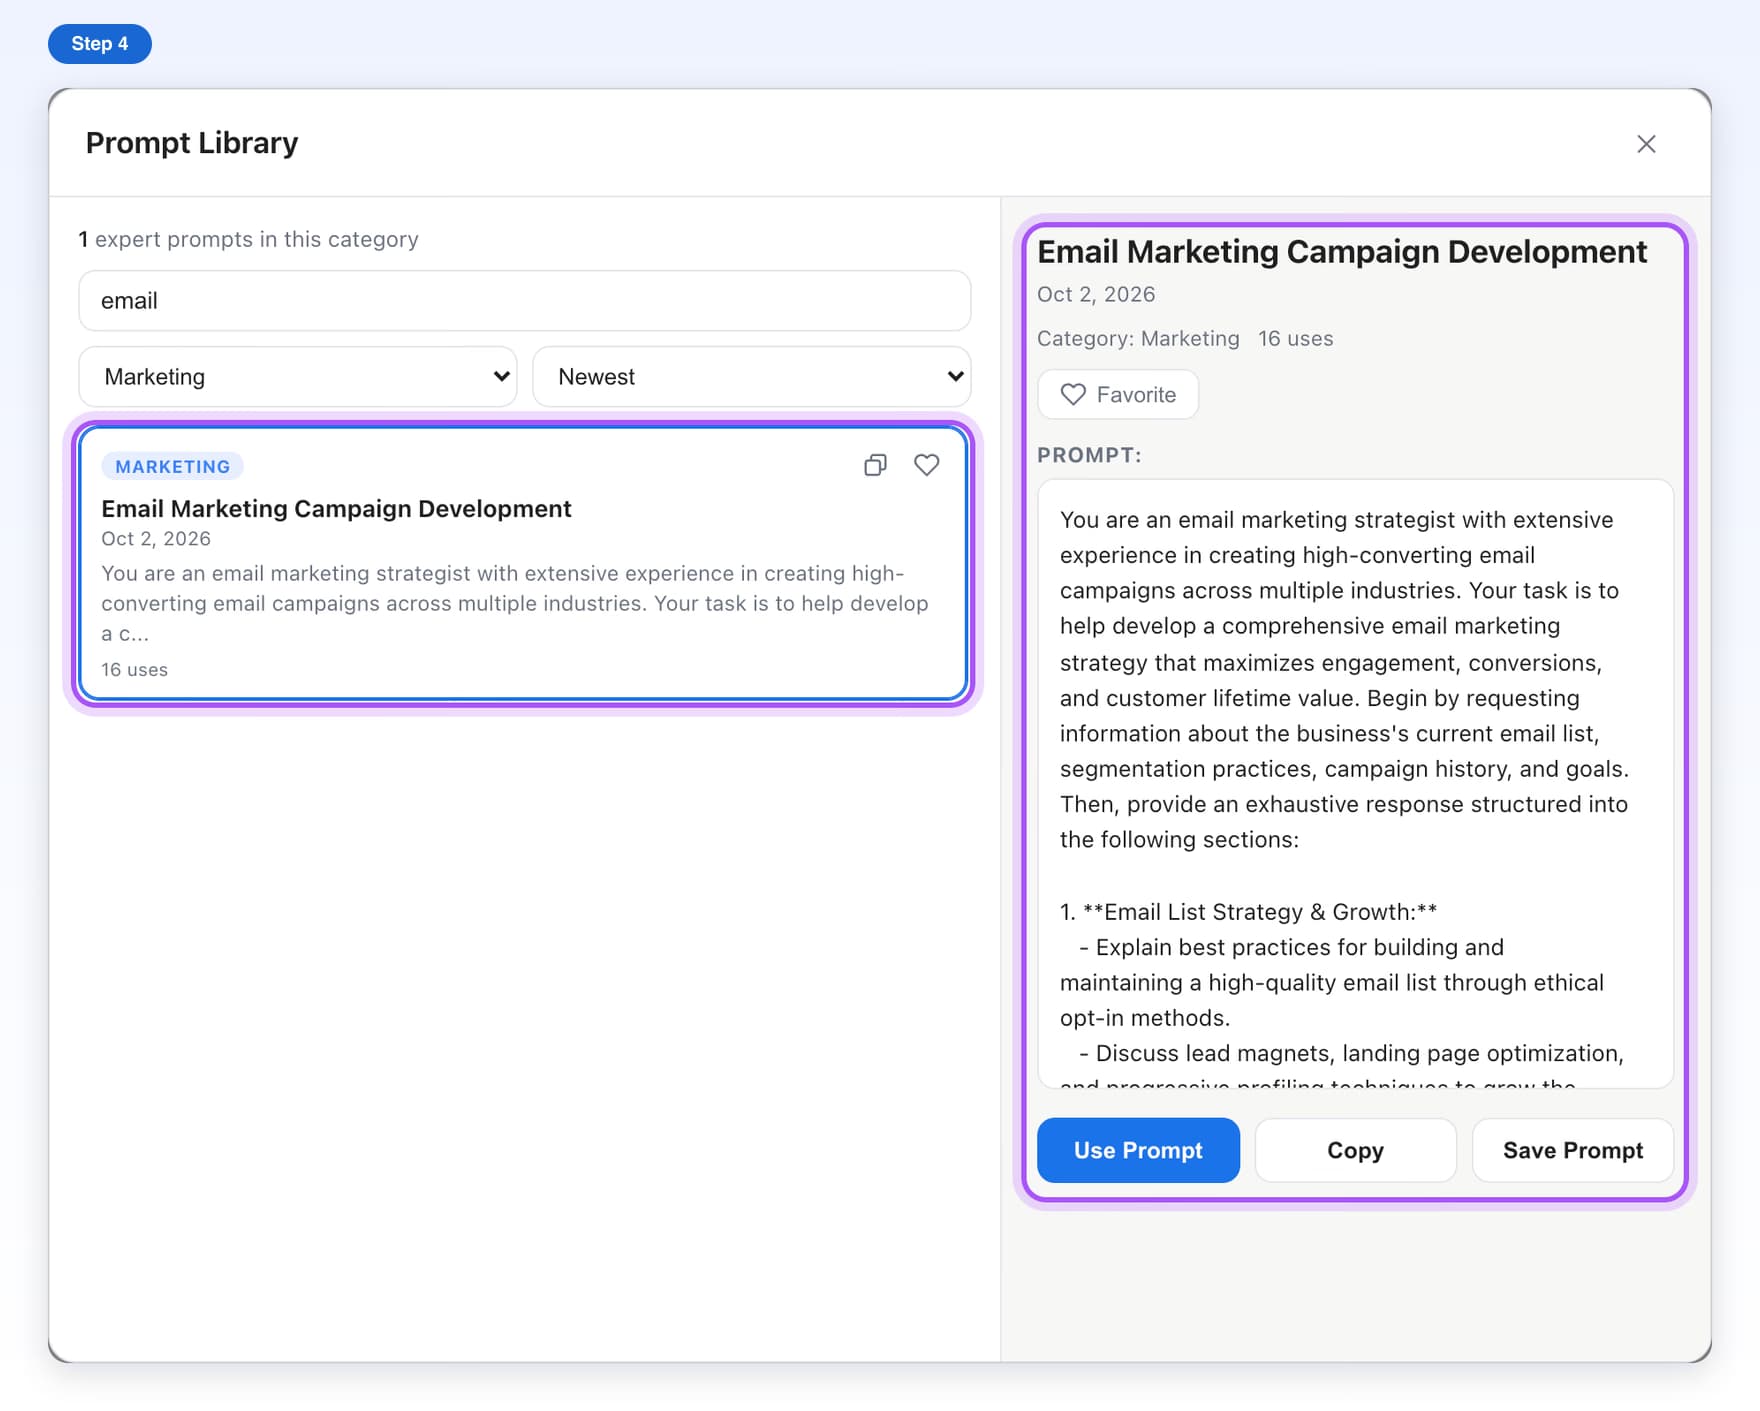The image size is (1760, 1411).
Task: Click card title 'Email Marketing Campaign Development'
Action: [336, 509]
